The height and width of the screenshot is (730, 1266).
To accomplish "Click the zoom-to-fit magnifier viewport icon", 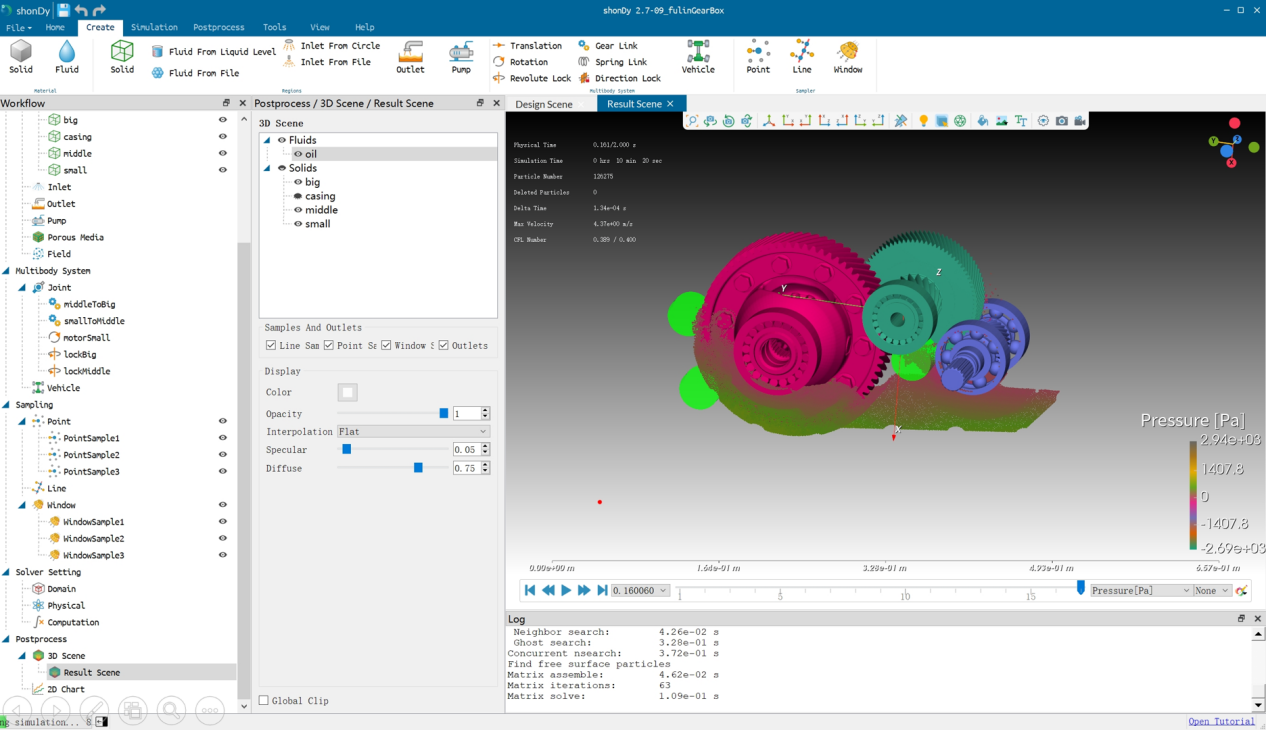I will click(x=692, y=121).
